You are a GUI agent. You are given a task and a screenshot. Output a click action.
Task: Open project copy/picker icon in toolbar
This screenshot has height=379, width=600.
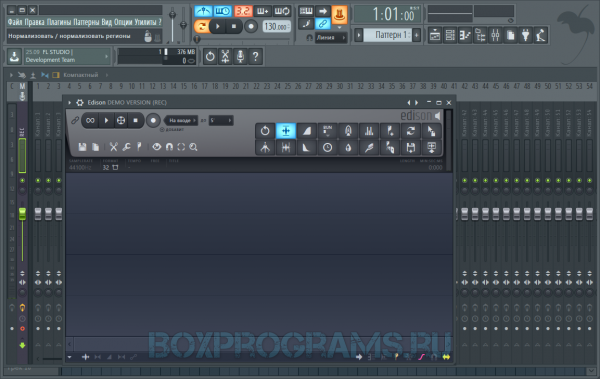point(510,36)
